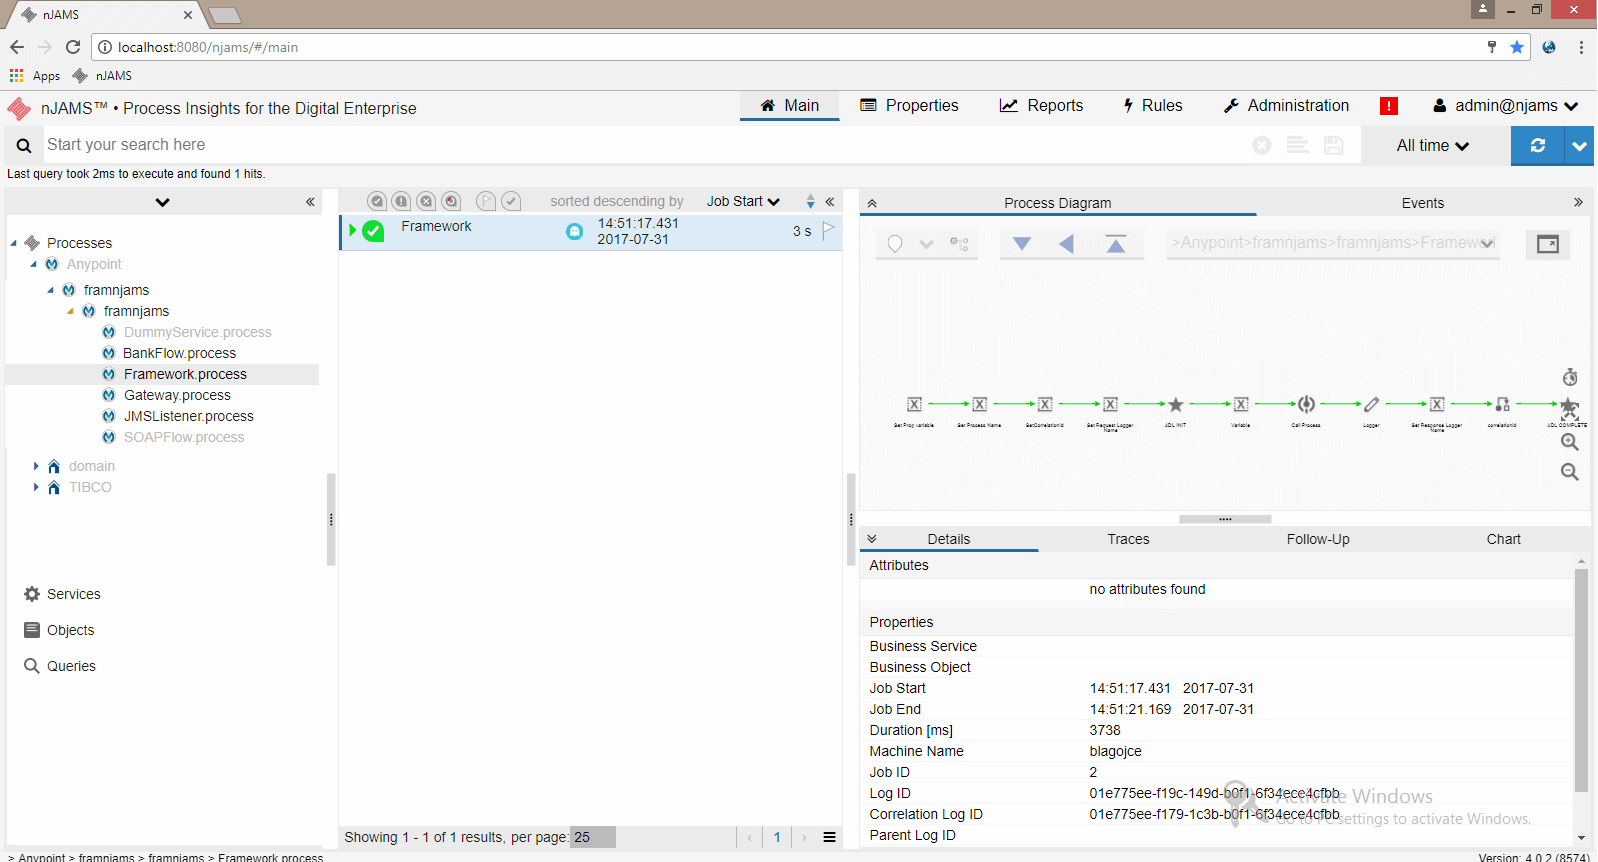Click the search magnifier icon
The image size is (1598, 862).
(24, 146)
